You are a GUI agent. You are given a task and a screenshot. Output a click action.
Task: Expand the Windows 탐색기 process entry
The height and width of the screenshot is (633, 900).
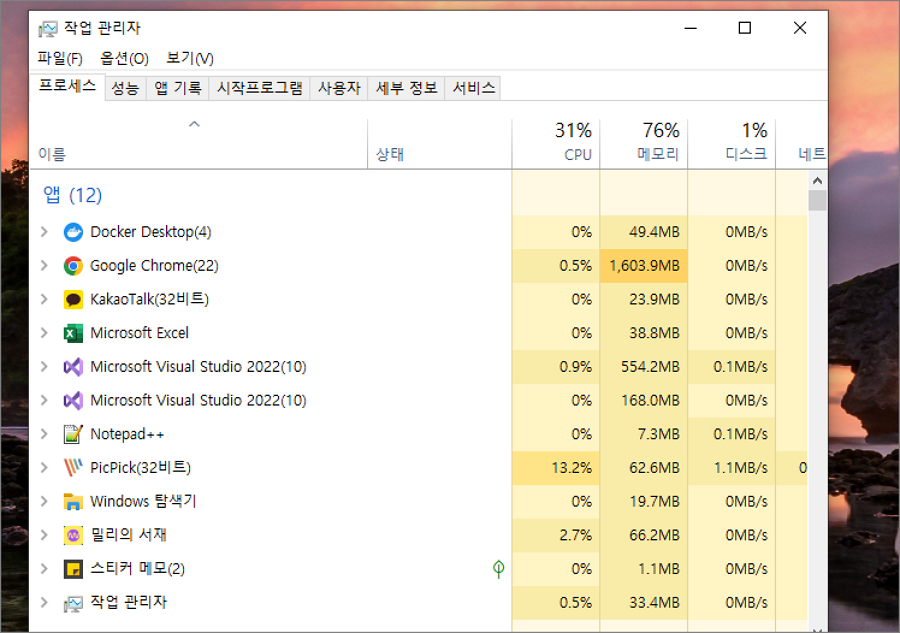click(x=44, y=502)
